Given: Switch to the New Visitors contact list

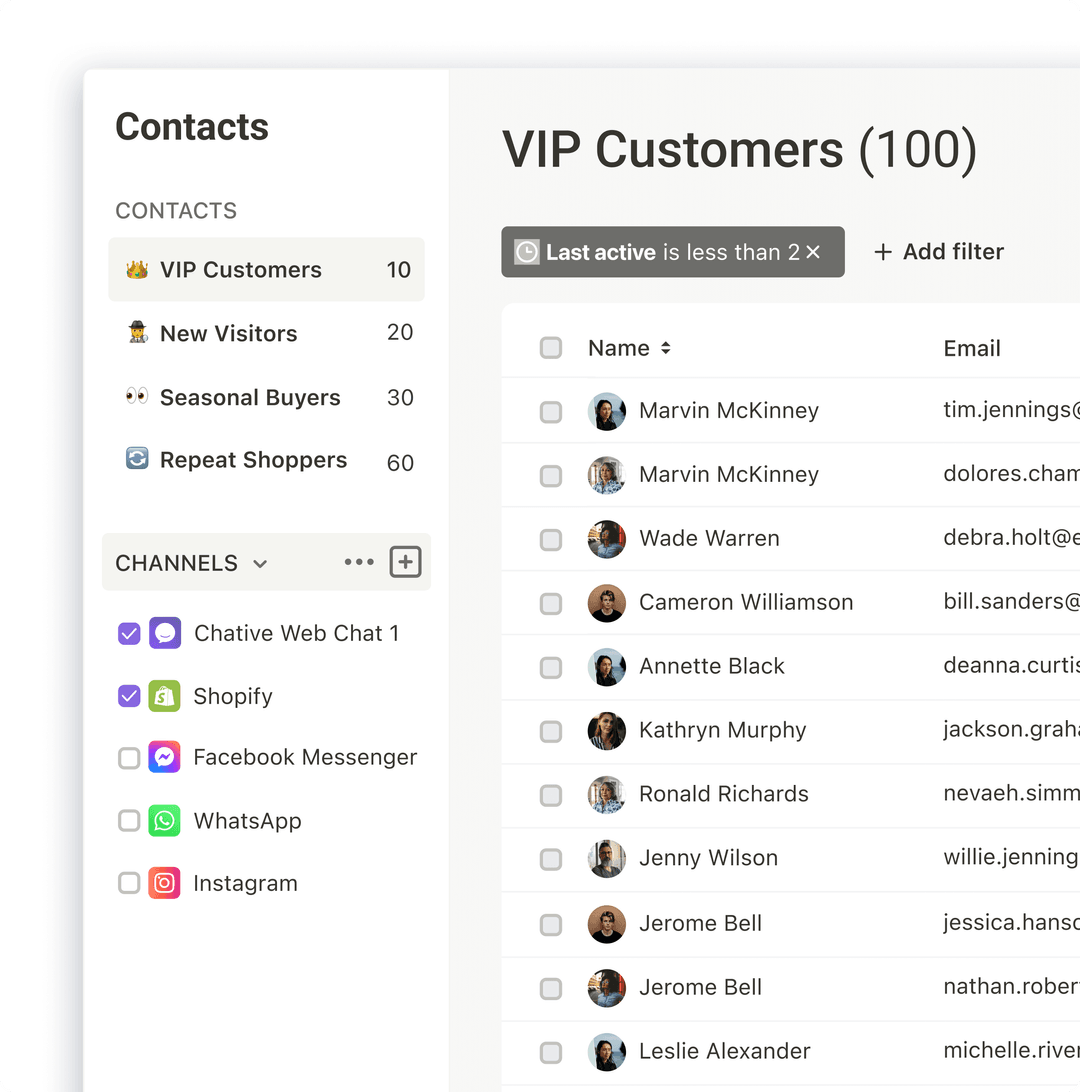Looking at the screenshot, I should pyautogui.click(x=228, y=333).
